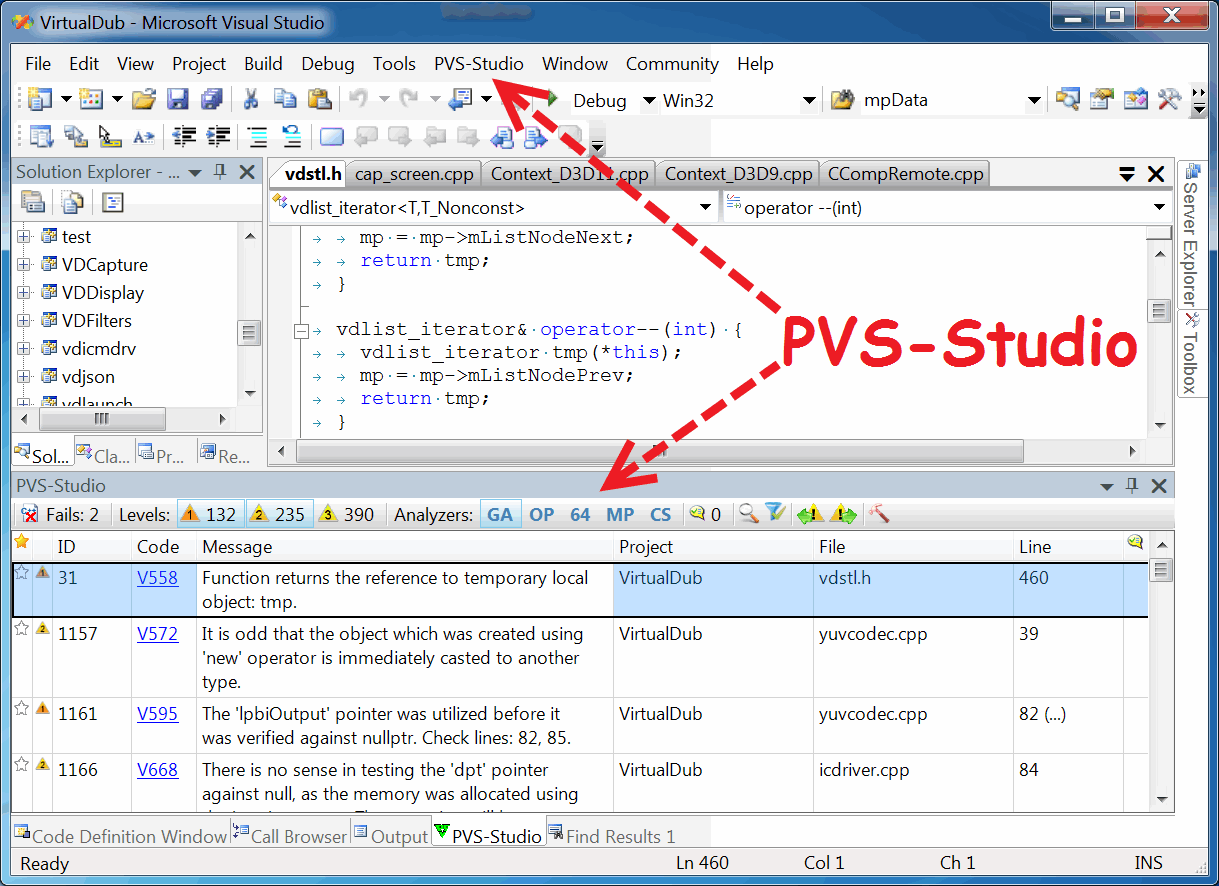Uncomment the selected lines icon
The height and width of the screenshot is (886, 1219).
tap(291, 137)
